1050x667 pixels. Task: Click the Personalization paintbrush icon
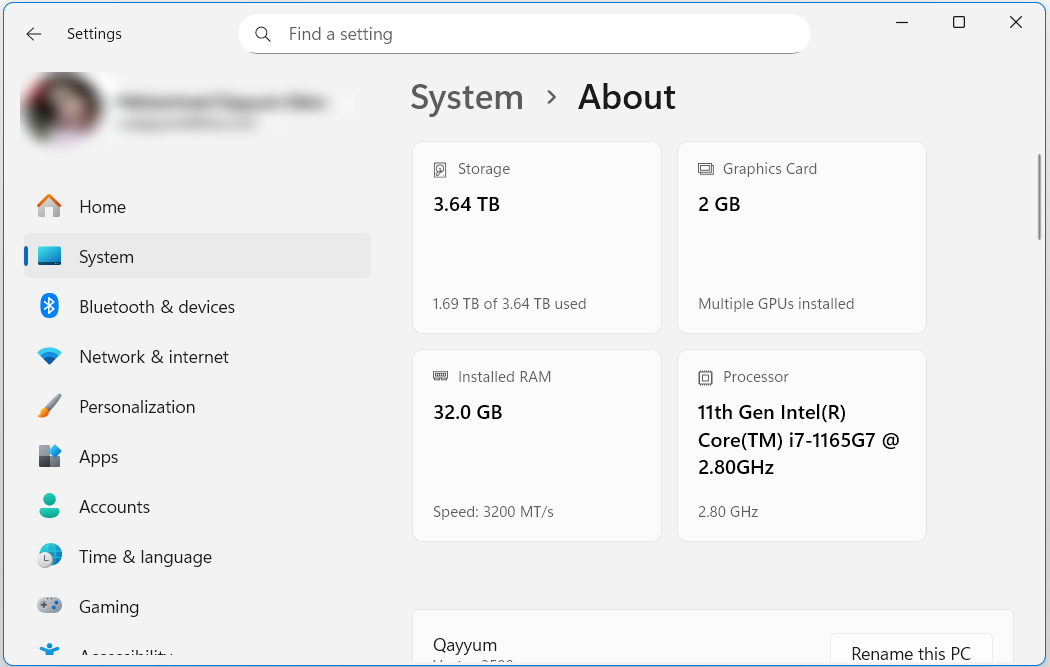pyautogui.click(x=50, y=406)
